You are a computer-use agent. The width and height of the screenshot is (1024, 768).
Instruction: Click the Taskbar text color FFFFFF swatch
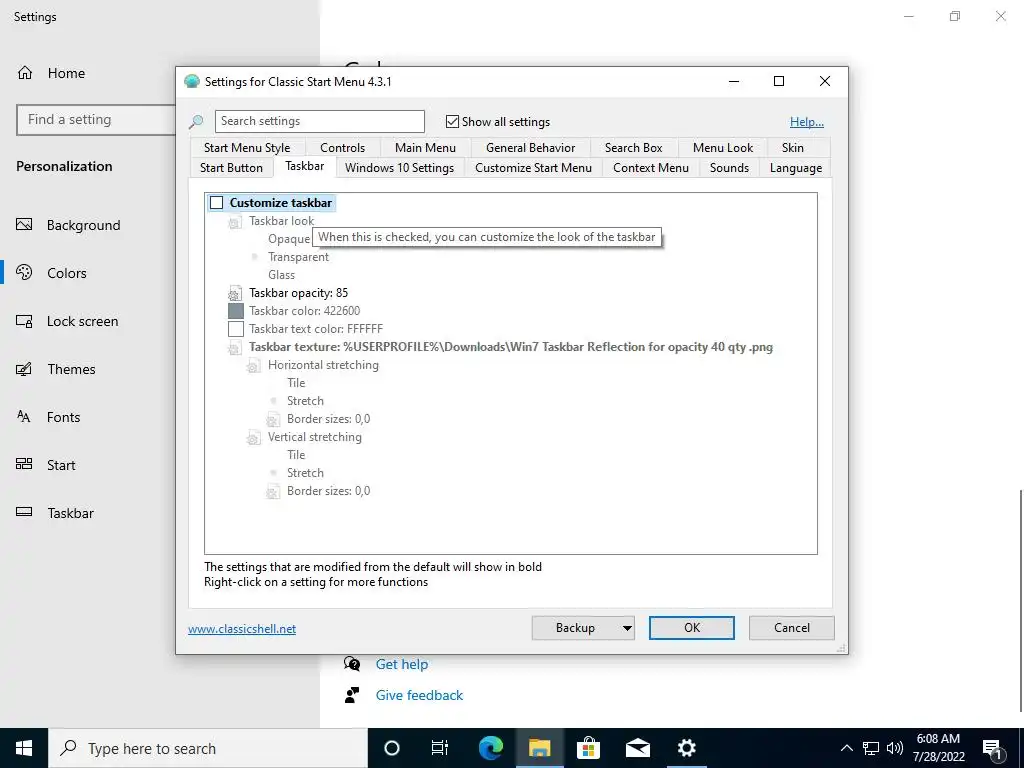point(236,329)
